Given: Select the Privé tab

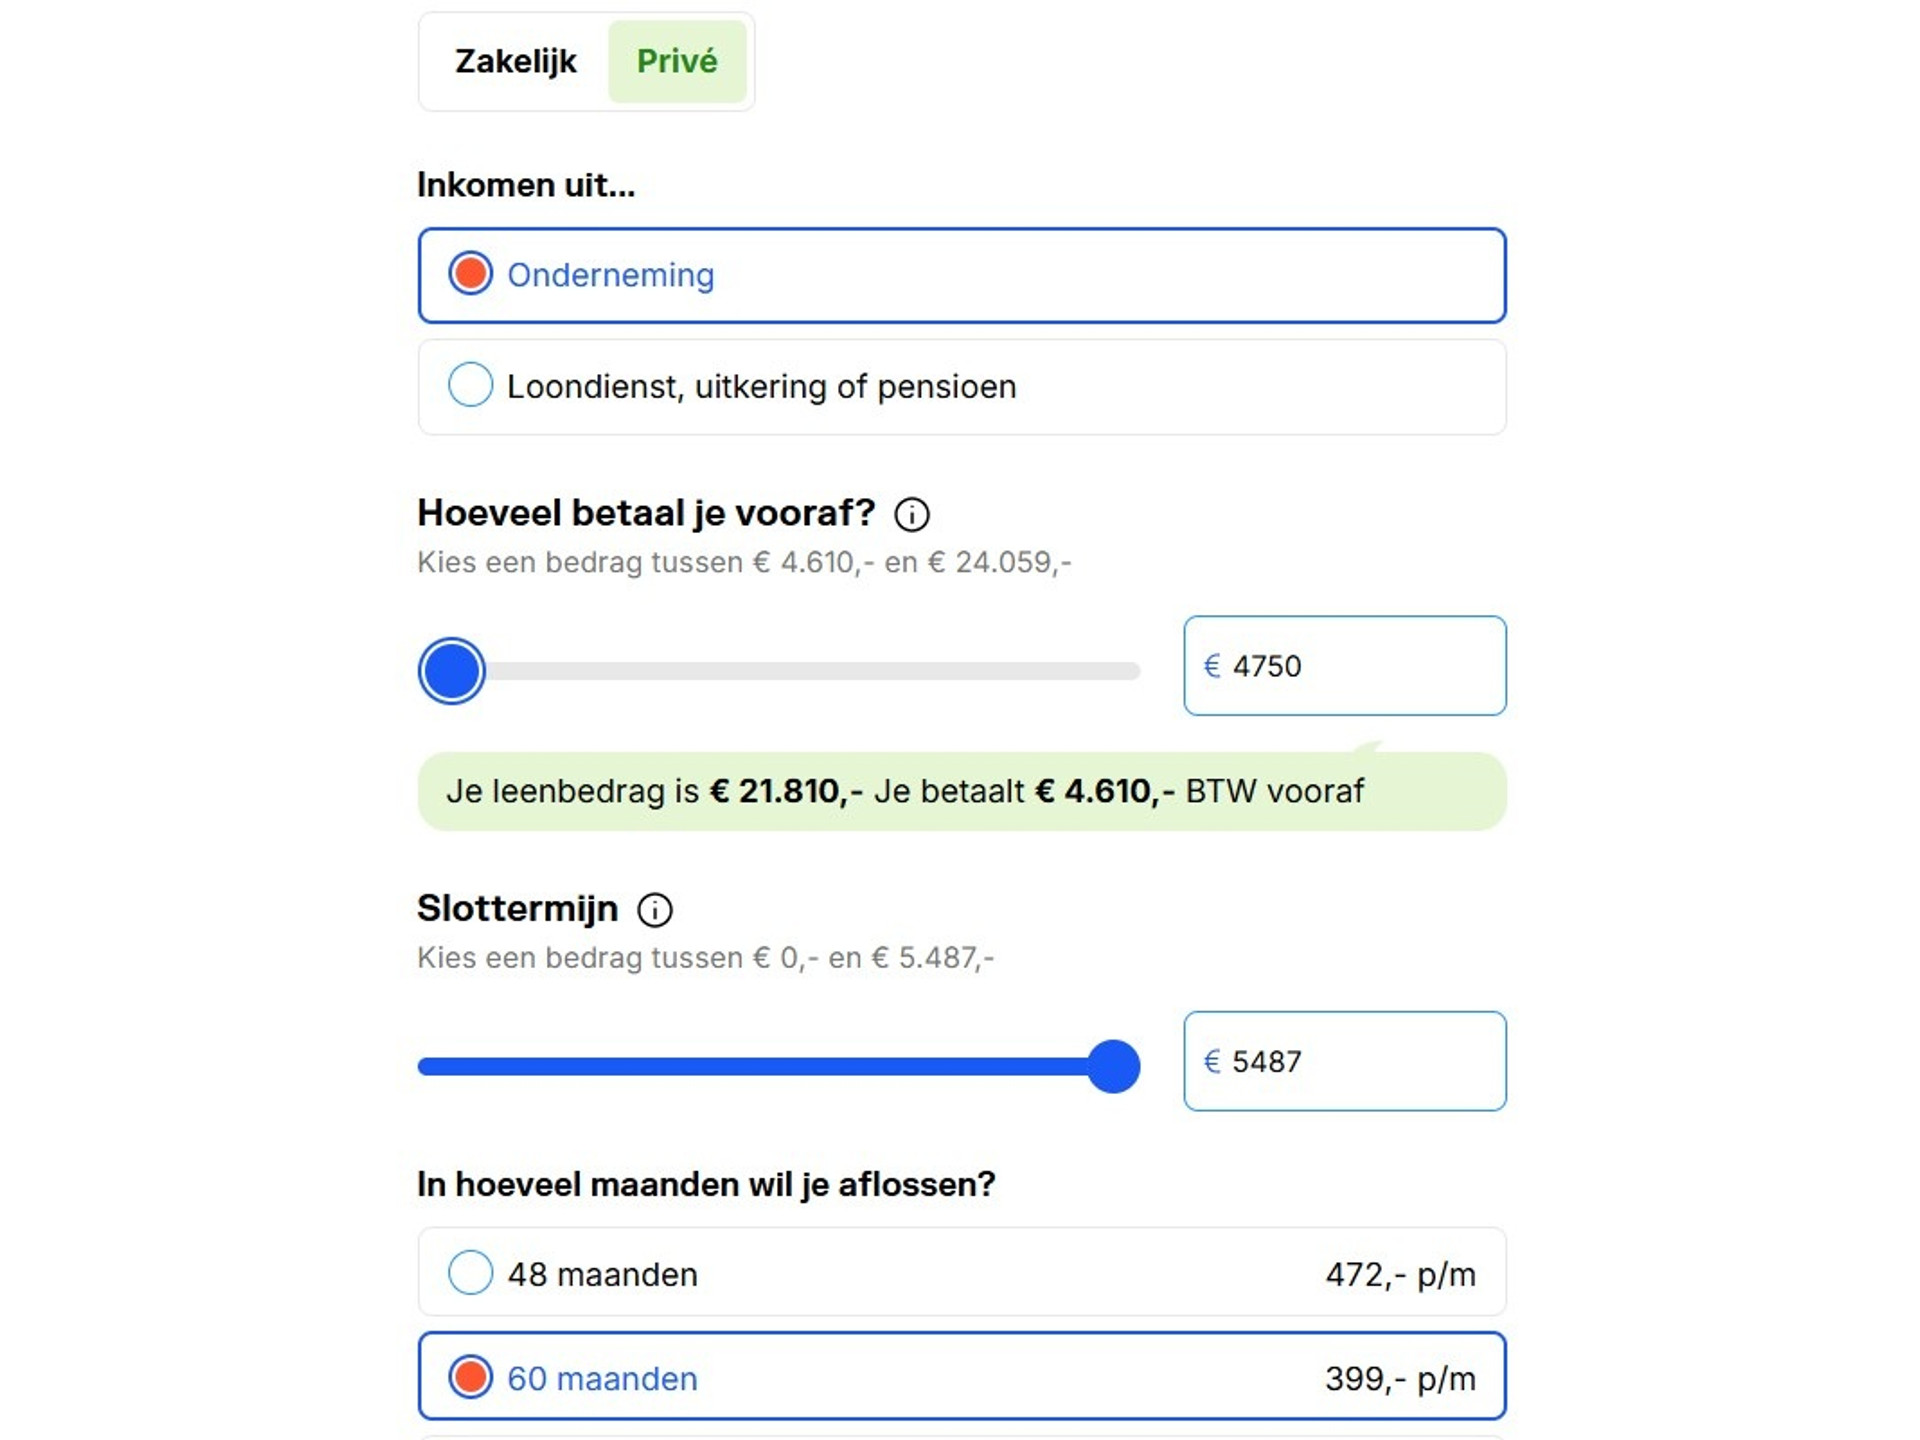Looking at the screenshot, I should [x=677, y=62].
